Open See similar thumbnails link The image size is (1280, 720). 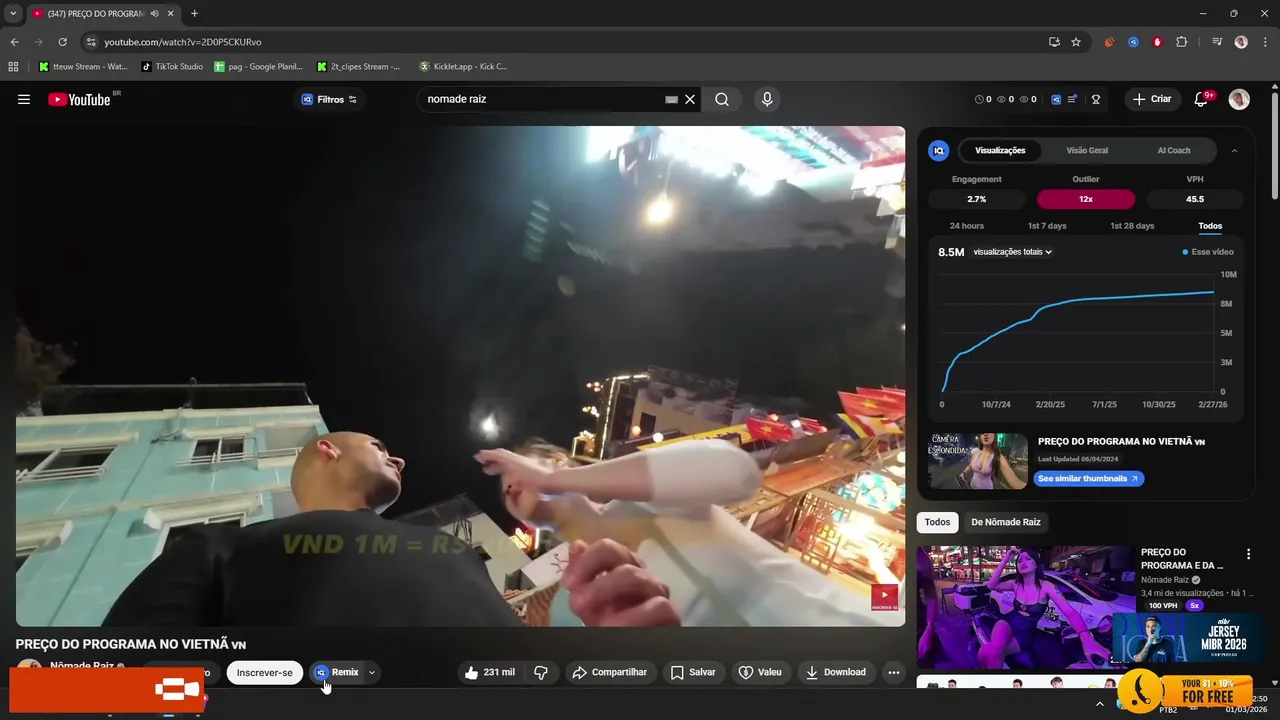[1088, 479]
